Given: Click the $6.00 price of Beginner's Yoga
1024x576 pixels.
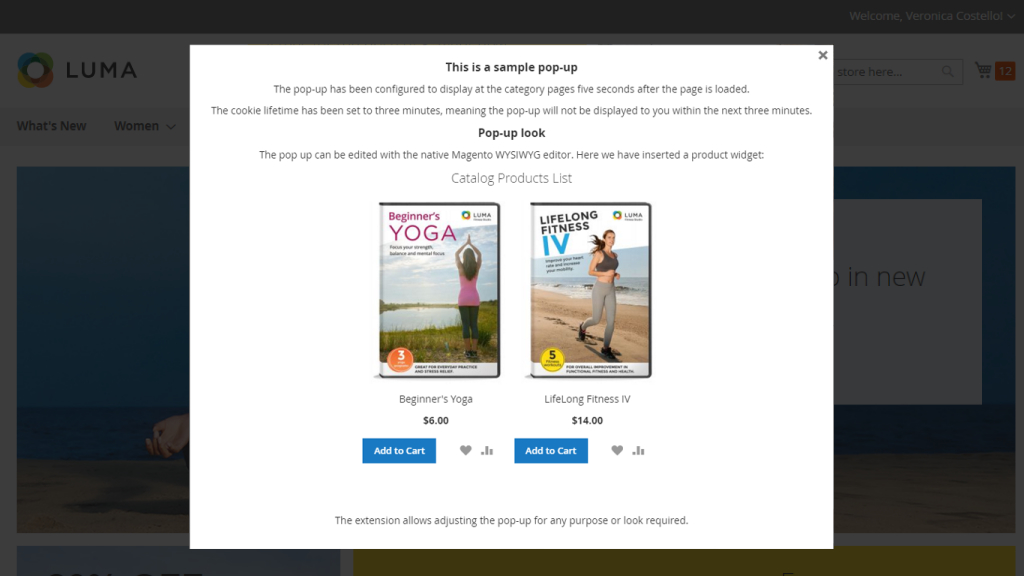Looking at the screenshot, I should [x=436, y=421].
